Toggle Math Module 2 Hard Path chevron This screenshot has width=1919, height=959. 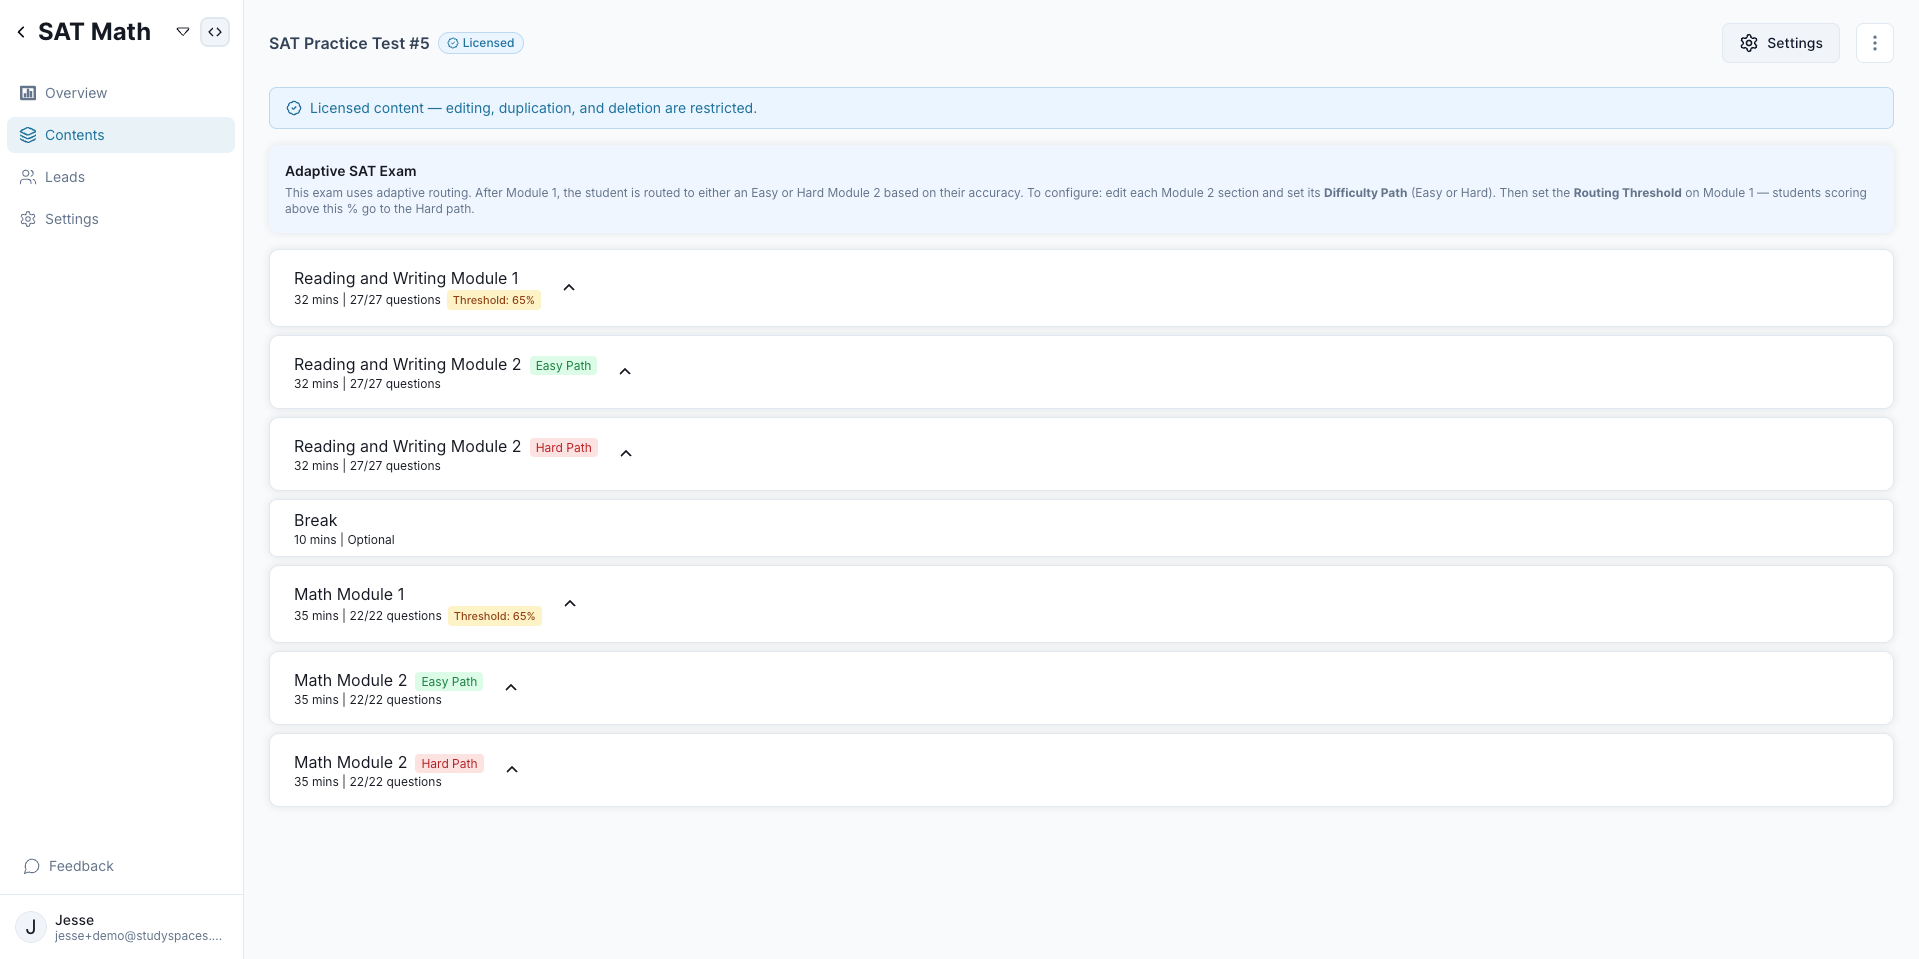[512, 769]
